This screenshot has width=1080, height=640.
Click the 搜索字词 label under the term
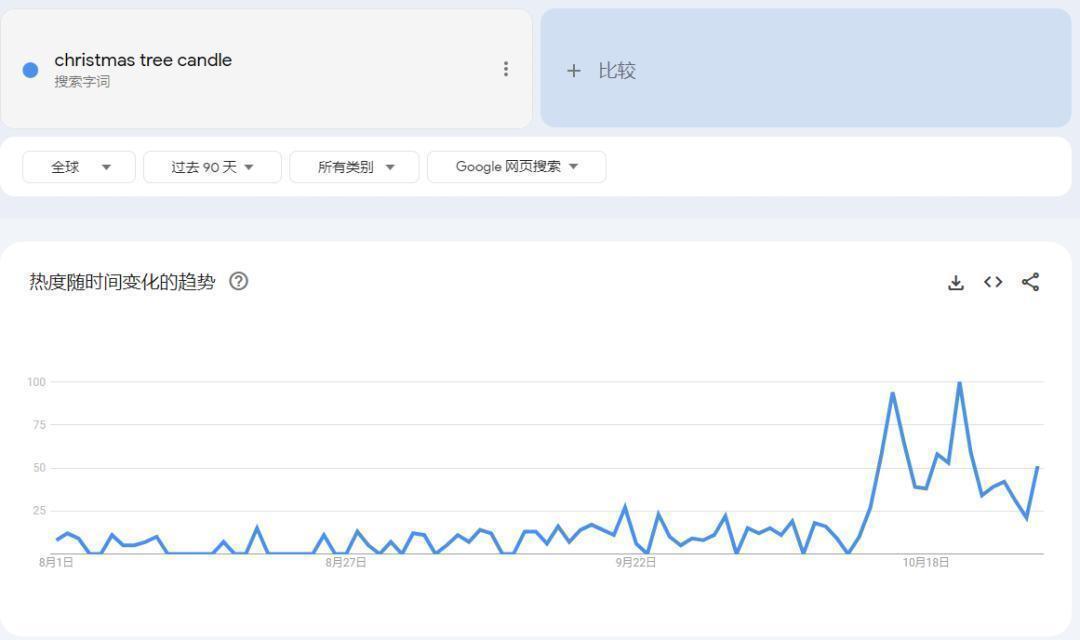[82, 81]
